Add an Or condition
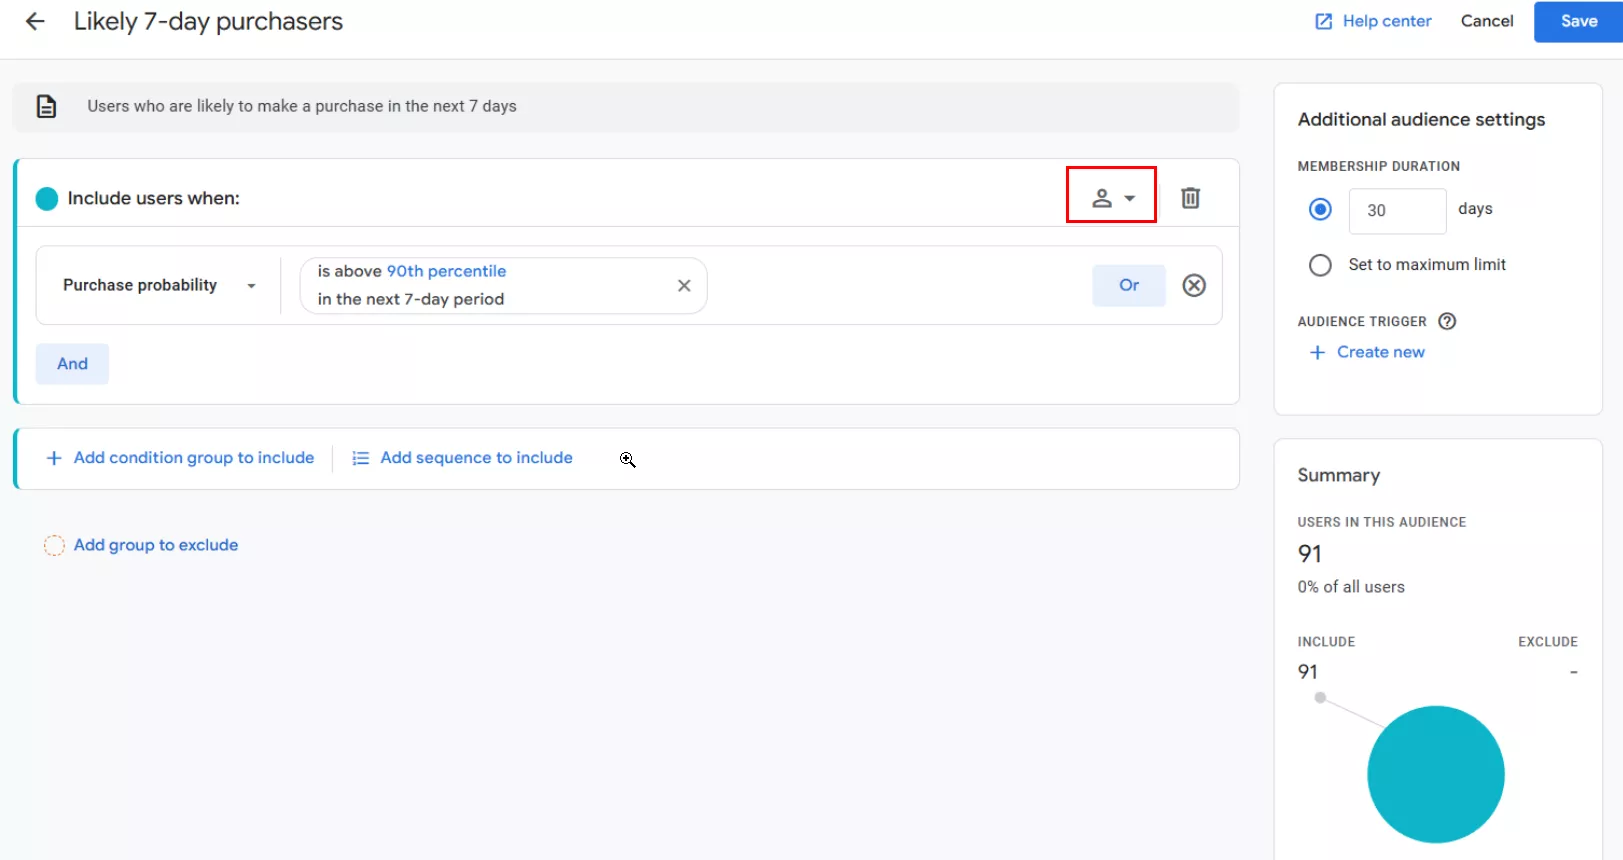The image size is (1623, 860). [1128, 285]
